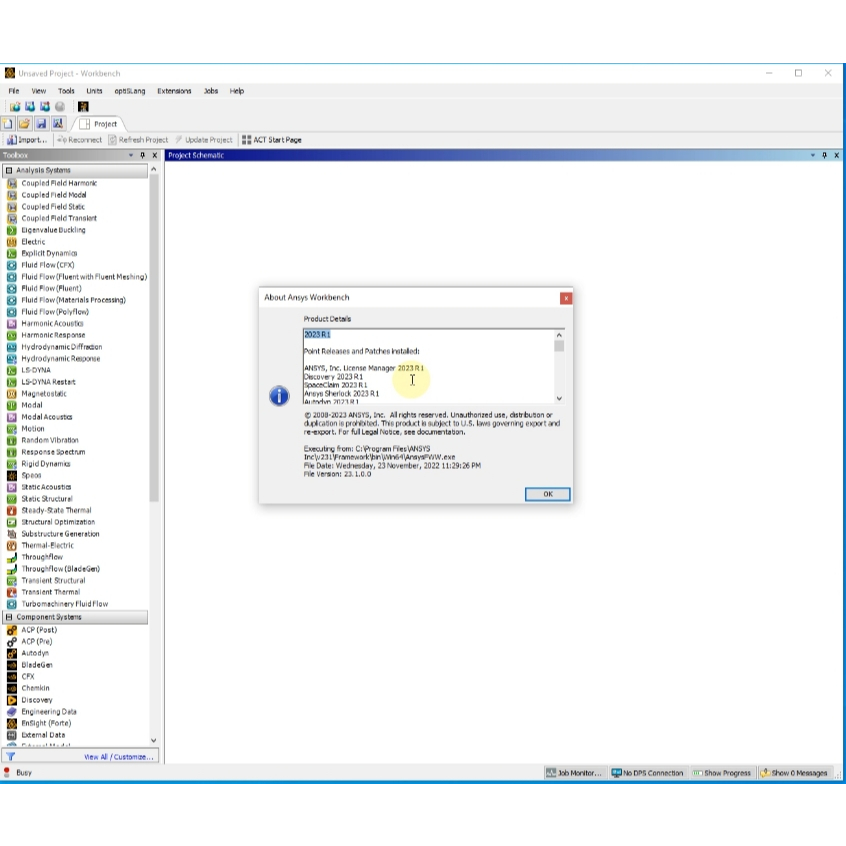This screenshot has width=846, height=846.
Task: Click the info icon in About dialog
Action: point(279,396)
